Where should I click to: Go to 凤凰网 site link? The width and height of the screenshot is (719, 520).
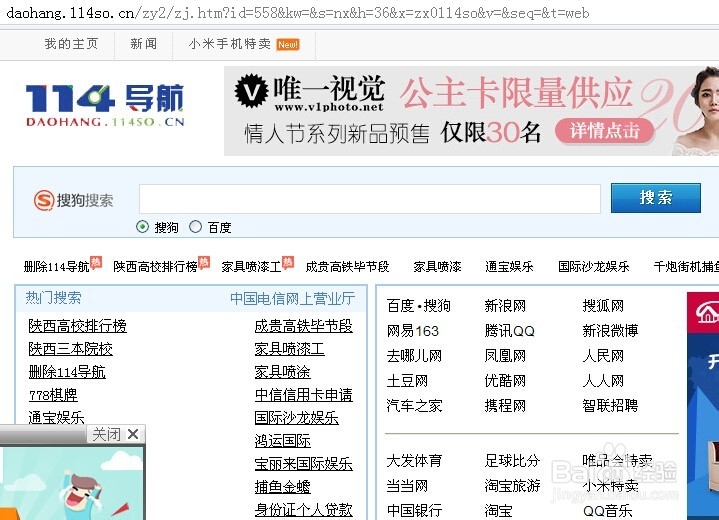pyautogui.click(x=505, y=356)
